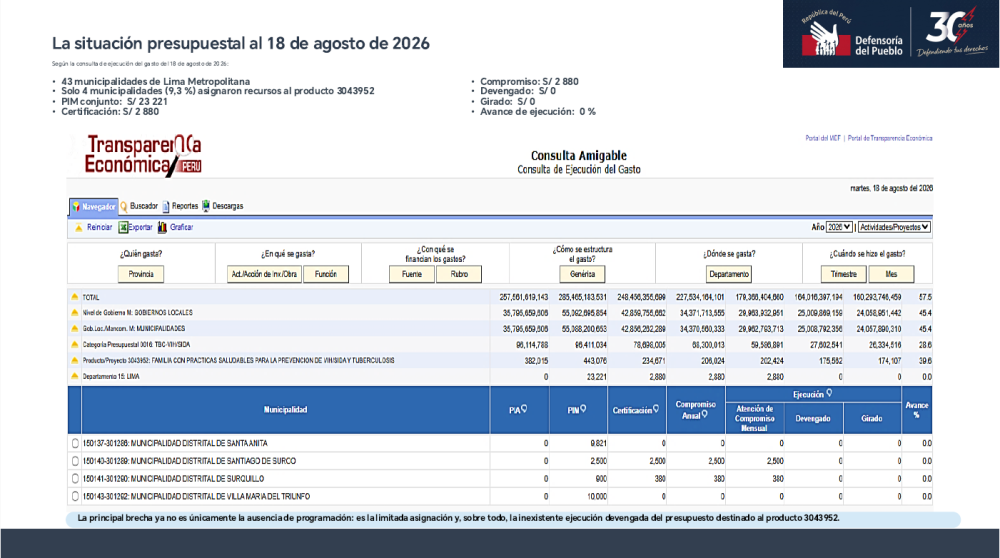The height and width of the screenshot is (558, 1000).
Task: Click the Navegador tab globe icon
Action: [76, 207]
